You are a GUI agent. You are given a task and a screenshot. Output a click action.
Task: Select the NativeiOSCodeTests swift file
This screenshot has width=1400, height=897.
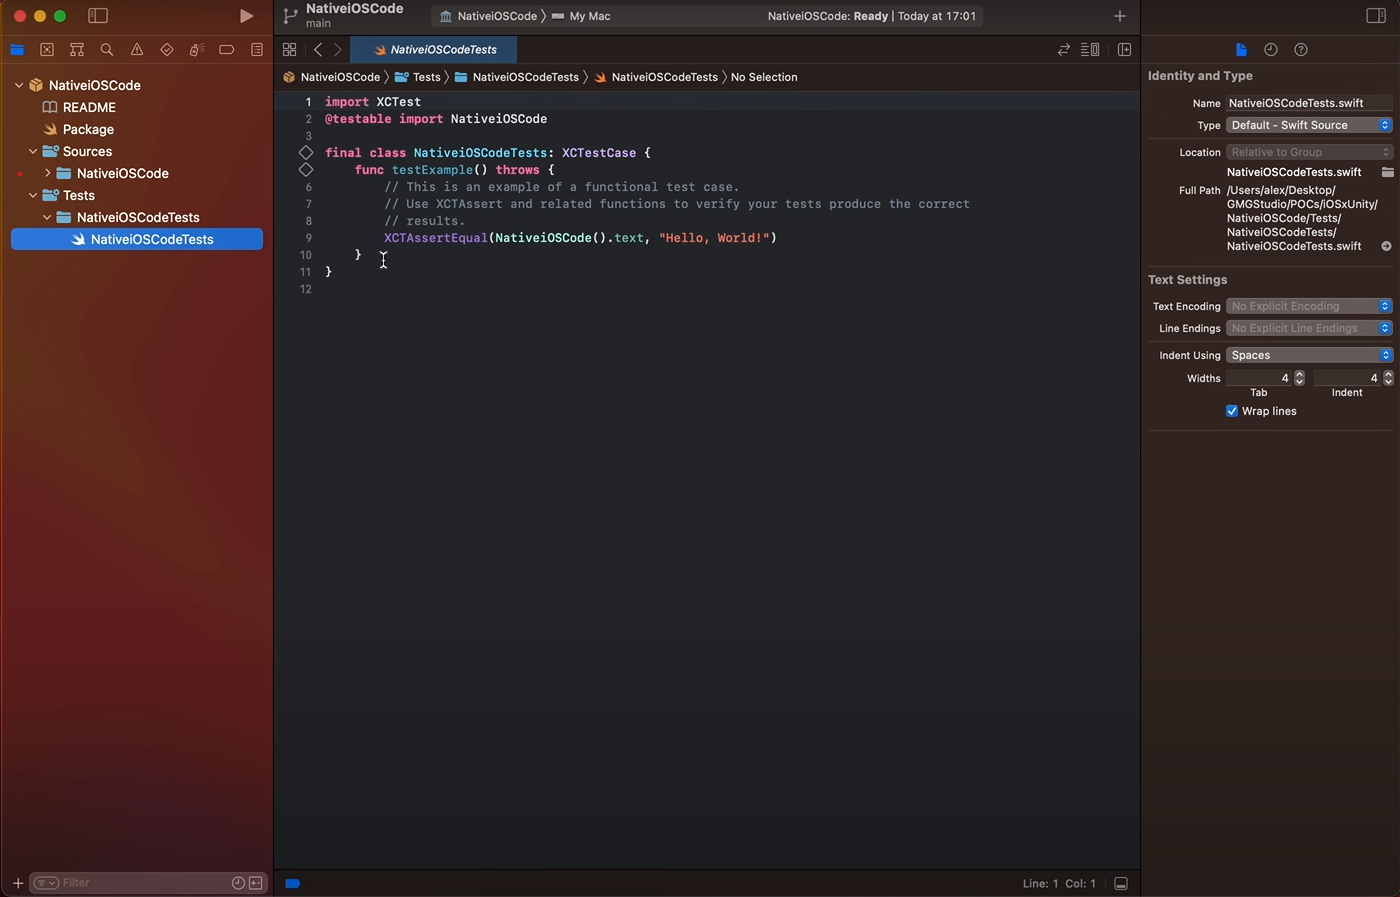click(x=137, y=239)
